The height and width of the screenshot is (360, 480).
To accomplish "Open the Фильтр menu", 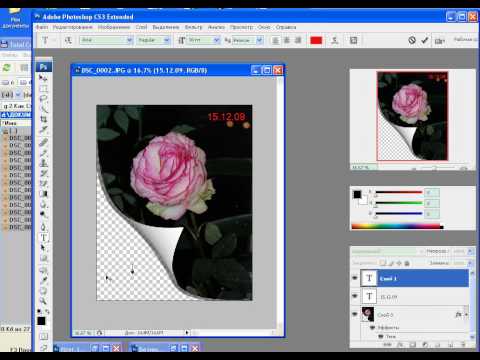I will [193, 27].
